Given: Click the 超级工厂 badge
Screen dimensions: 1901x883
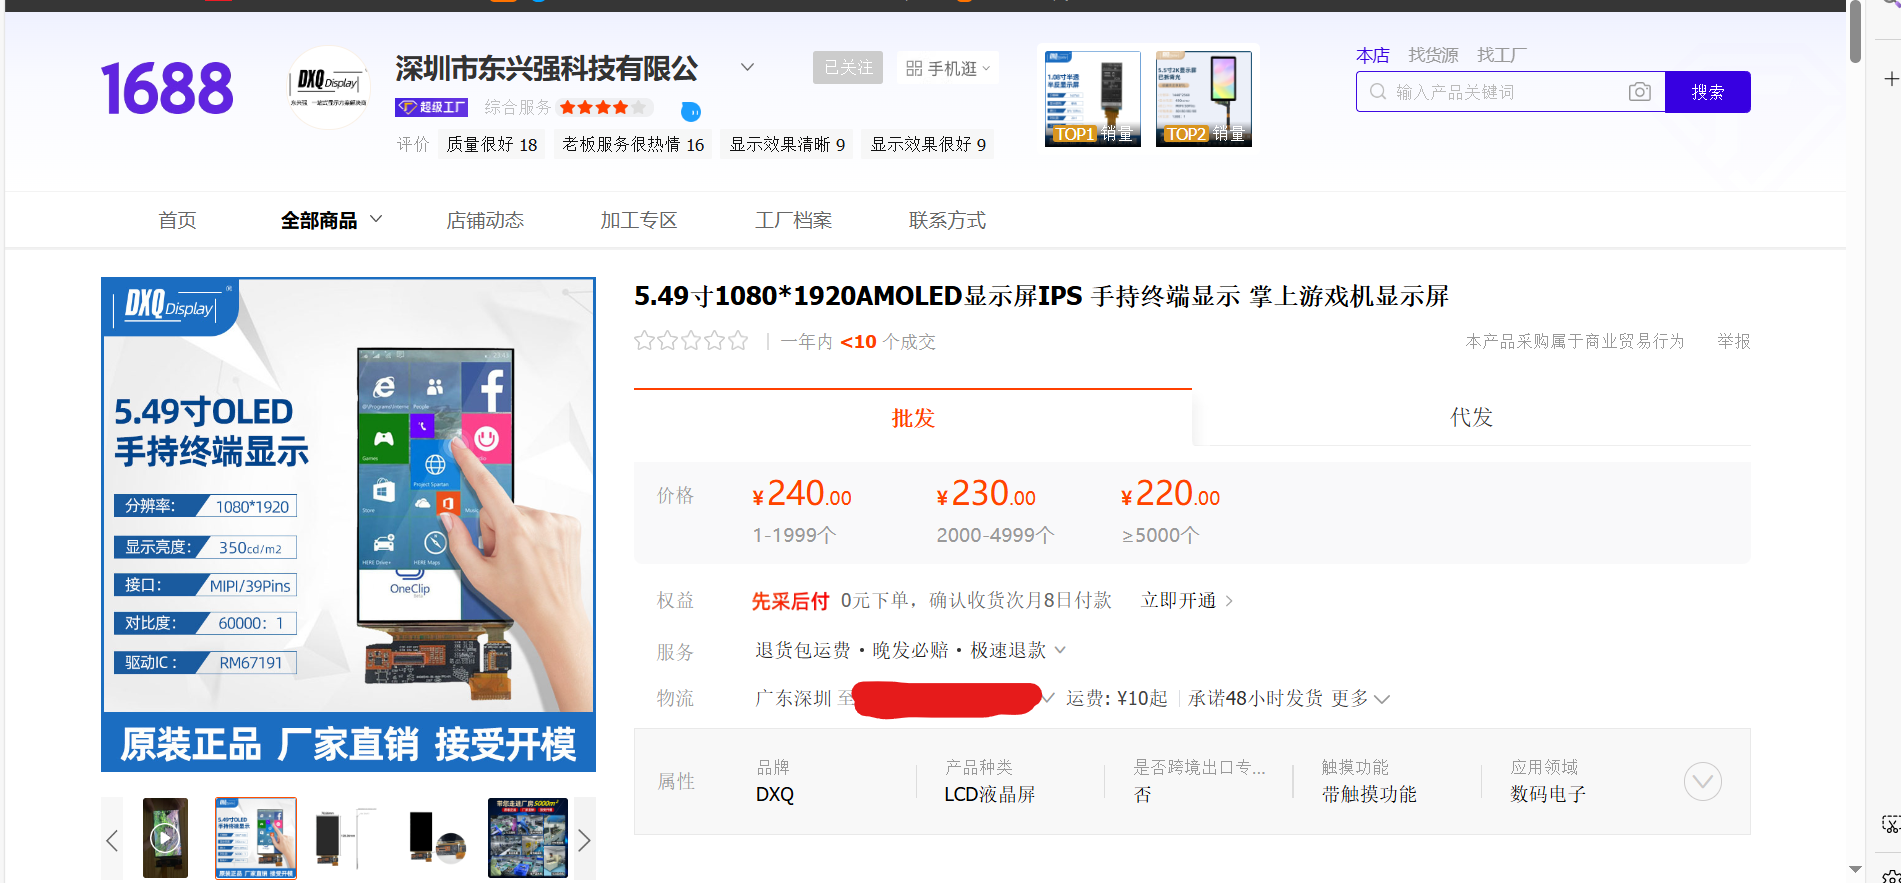Looking at the screenshot, I should pyautogui.click(x=431, y=107).
